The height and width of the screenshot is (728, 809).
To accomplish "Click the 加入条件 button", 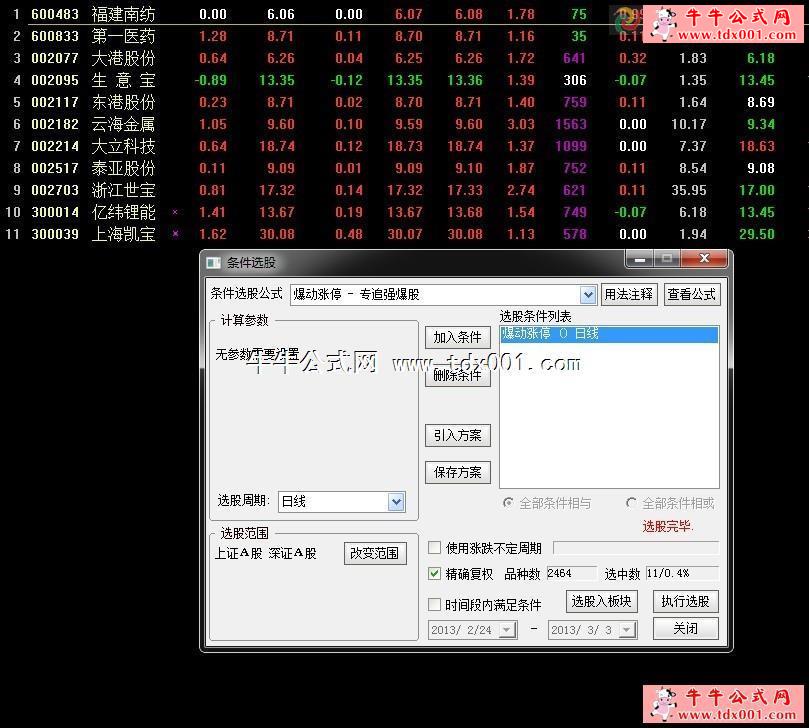I will coord(458,337).
